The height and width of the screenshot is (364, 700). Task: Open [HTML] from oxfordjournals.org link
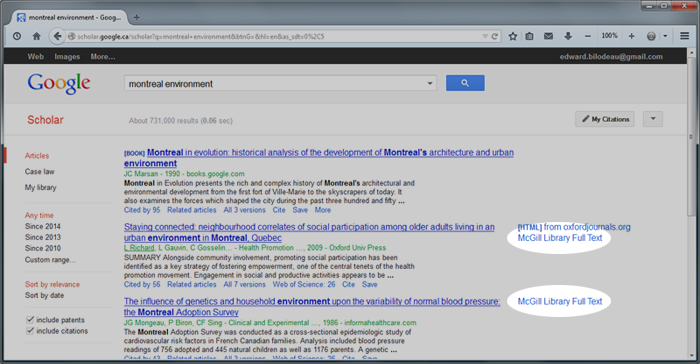pyautogui.click(x=574, y=227)
